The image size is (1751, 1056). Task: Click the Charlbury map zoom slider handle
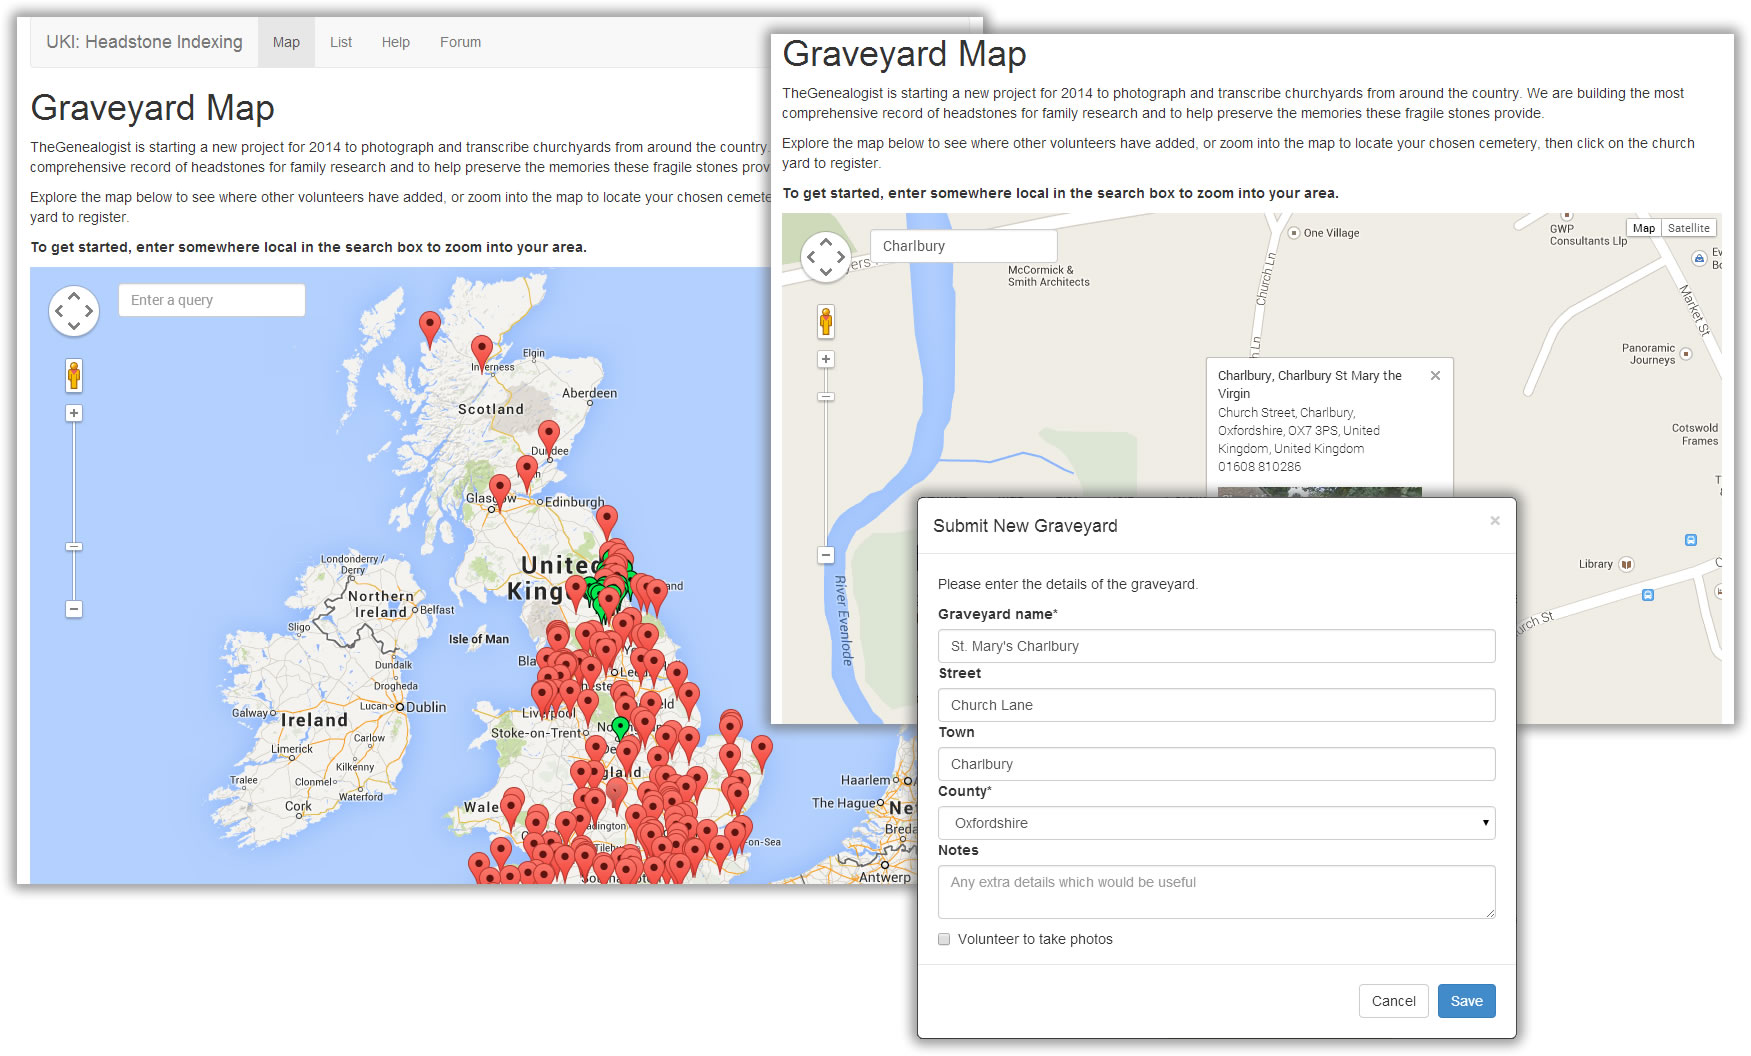tap(826, 397)
